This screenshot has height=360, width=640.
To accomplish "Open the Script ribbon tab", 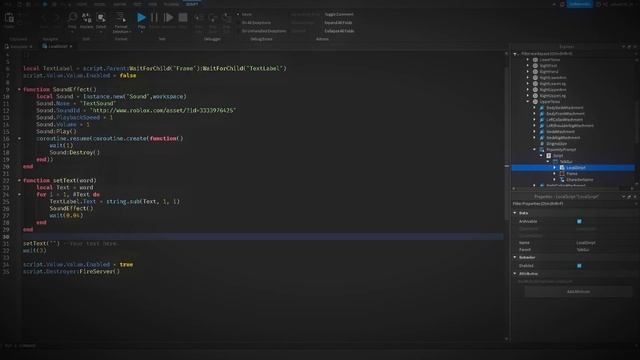I will 192,4.
